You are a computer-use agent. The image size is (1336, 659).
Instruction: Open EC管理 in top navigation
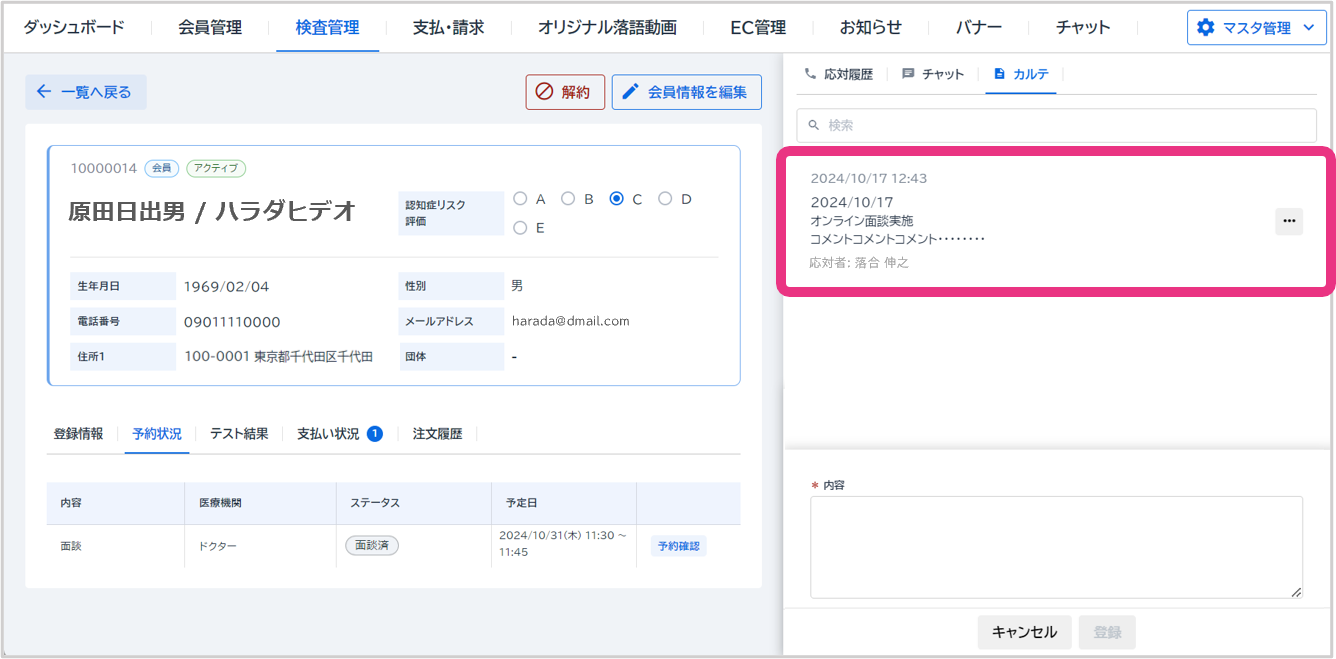pyautogui.click(x=758, y=27)
